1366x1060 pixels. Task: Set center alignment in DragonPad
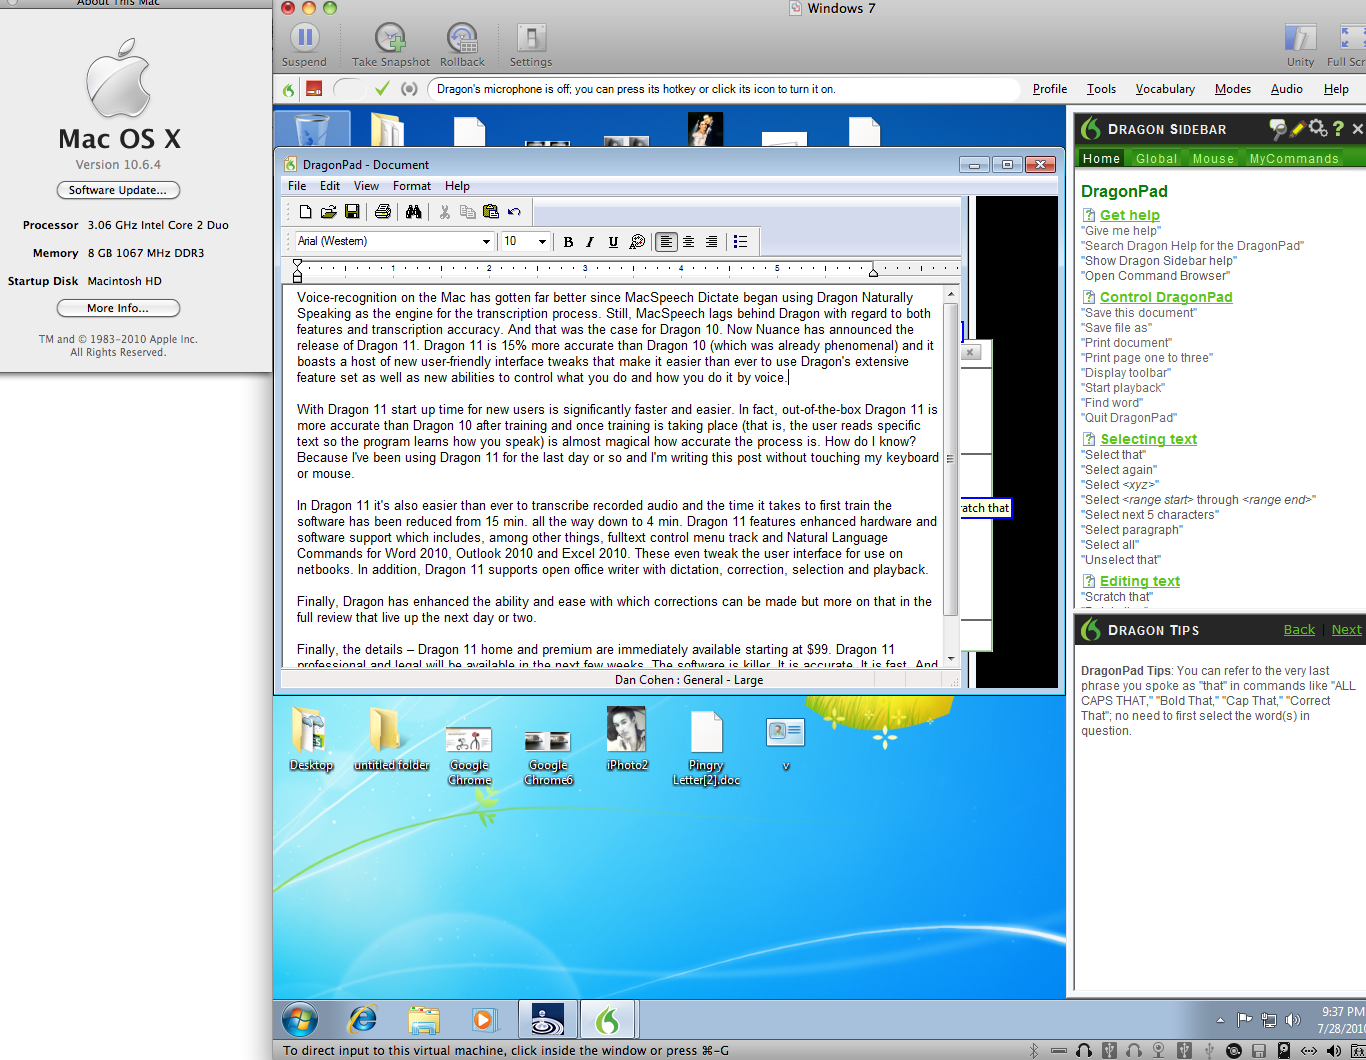689,241
